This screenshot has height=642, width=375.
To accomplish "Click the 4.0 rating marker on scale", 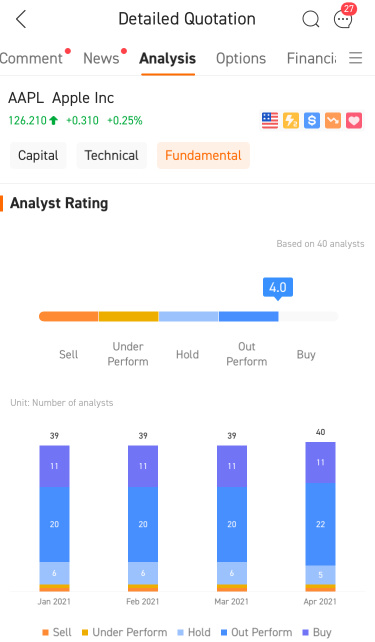I will tap(278, 288).
